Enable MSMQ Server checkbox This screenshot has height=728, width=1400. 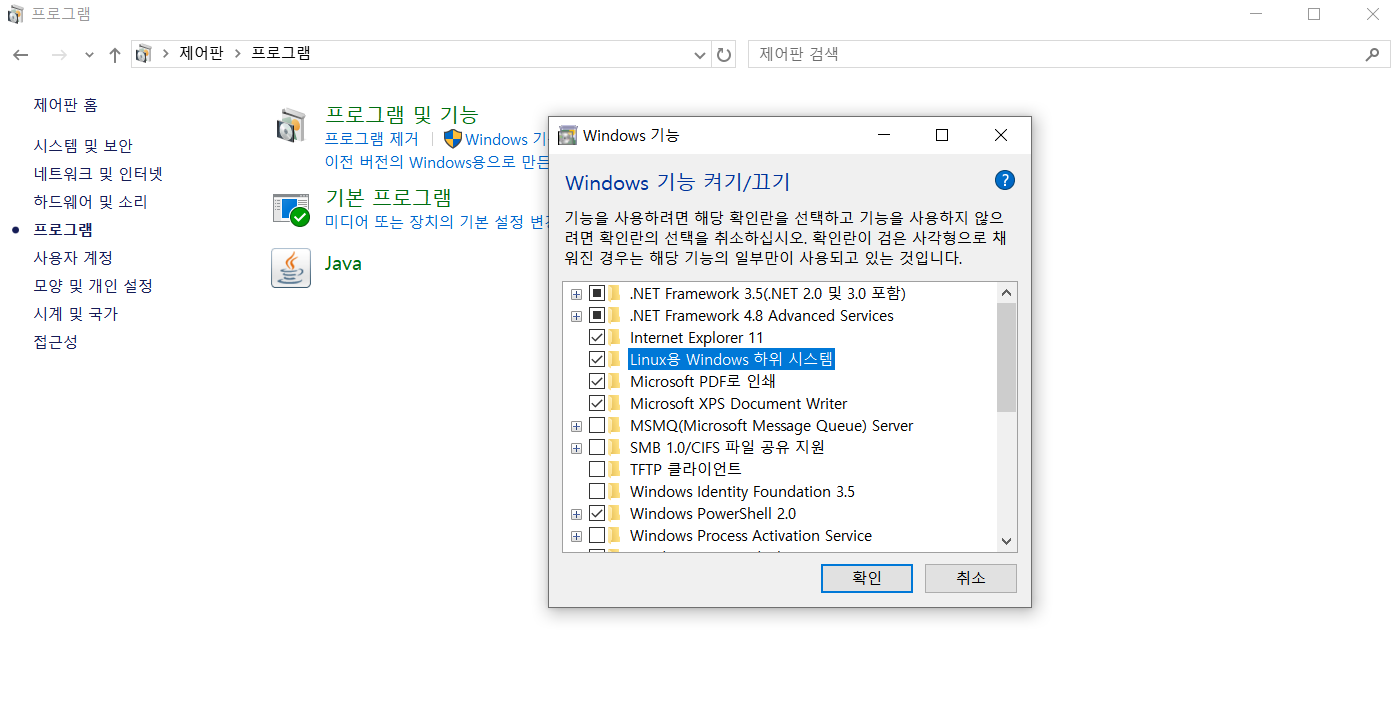597,425
